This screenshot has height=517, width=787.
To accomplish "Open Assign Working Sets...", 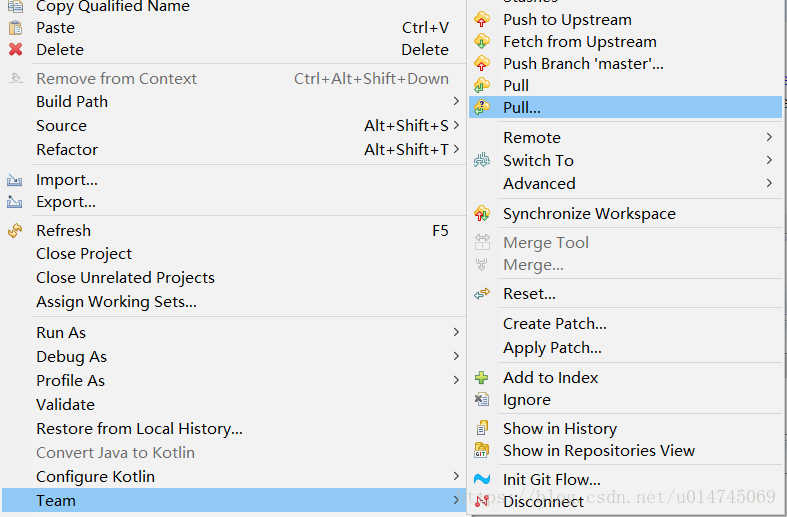I will point(234,302).
